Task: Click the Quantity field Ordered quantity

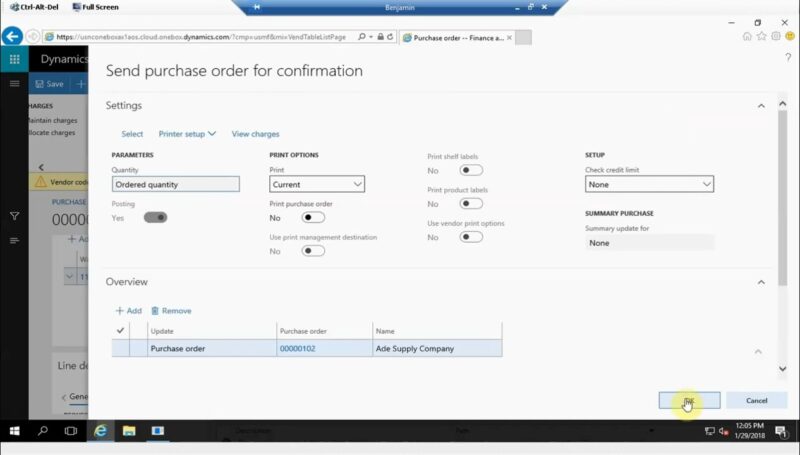Action: pyautogui.click(x=176, y=184)
